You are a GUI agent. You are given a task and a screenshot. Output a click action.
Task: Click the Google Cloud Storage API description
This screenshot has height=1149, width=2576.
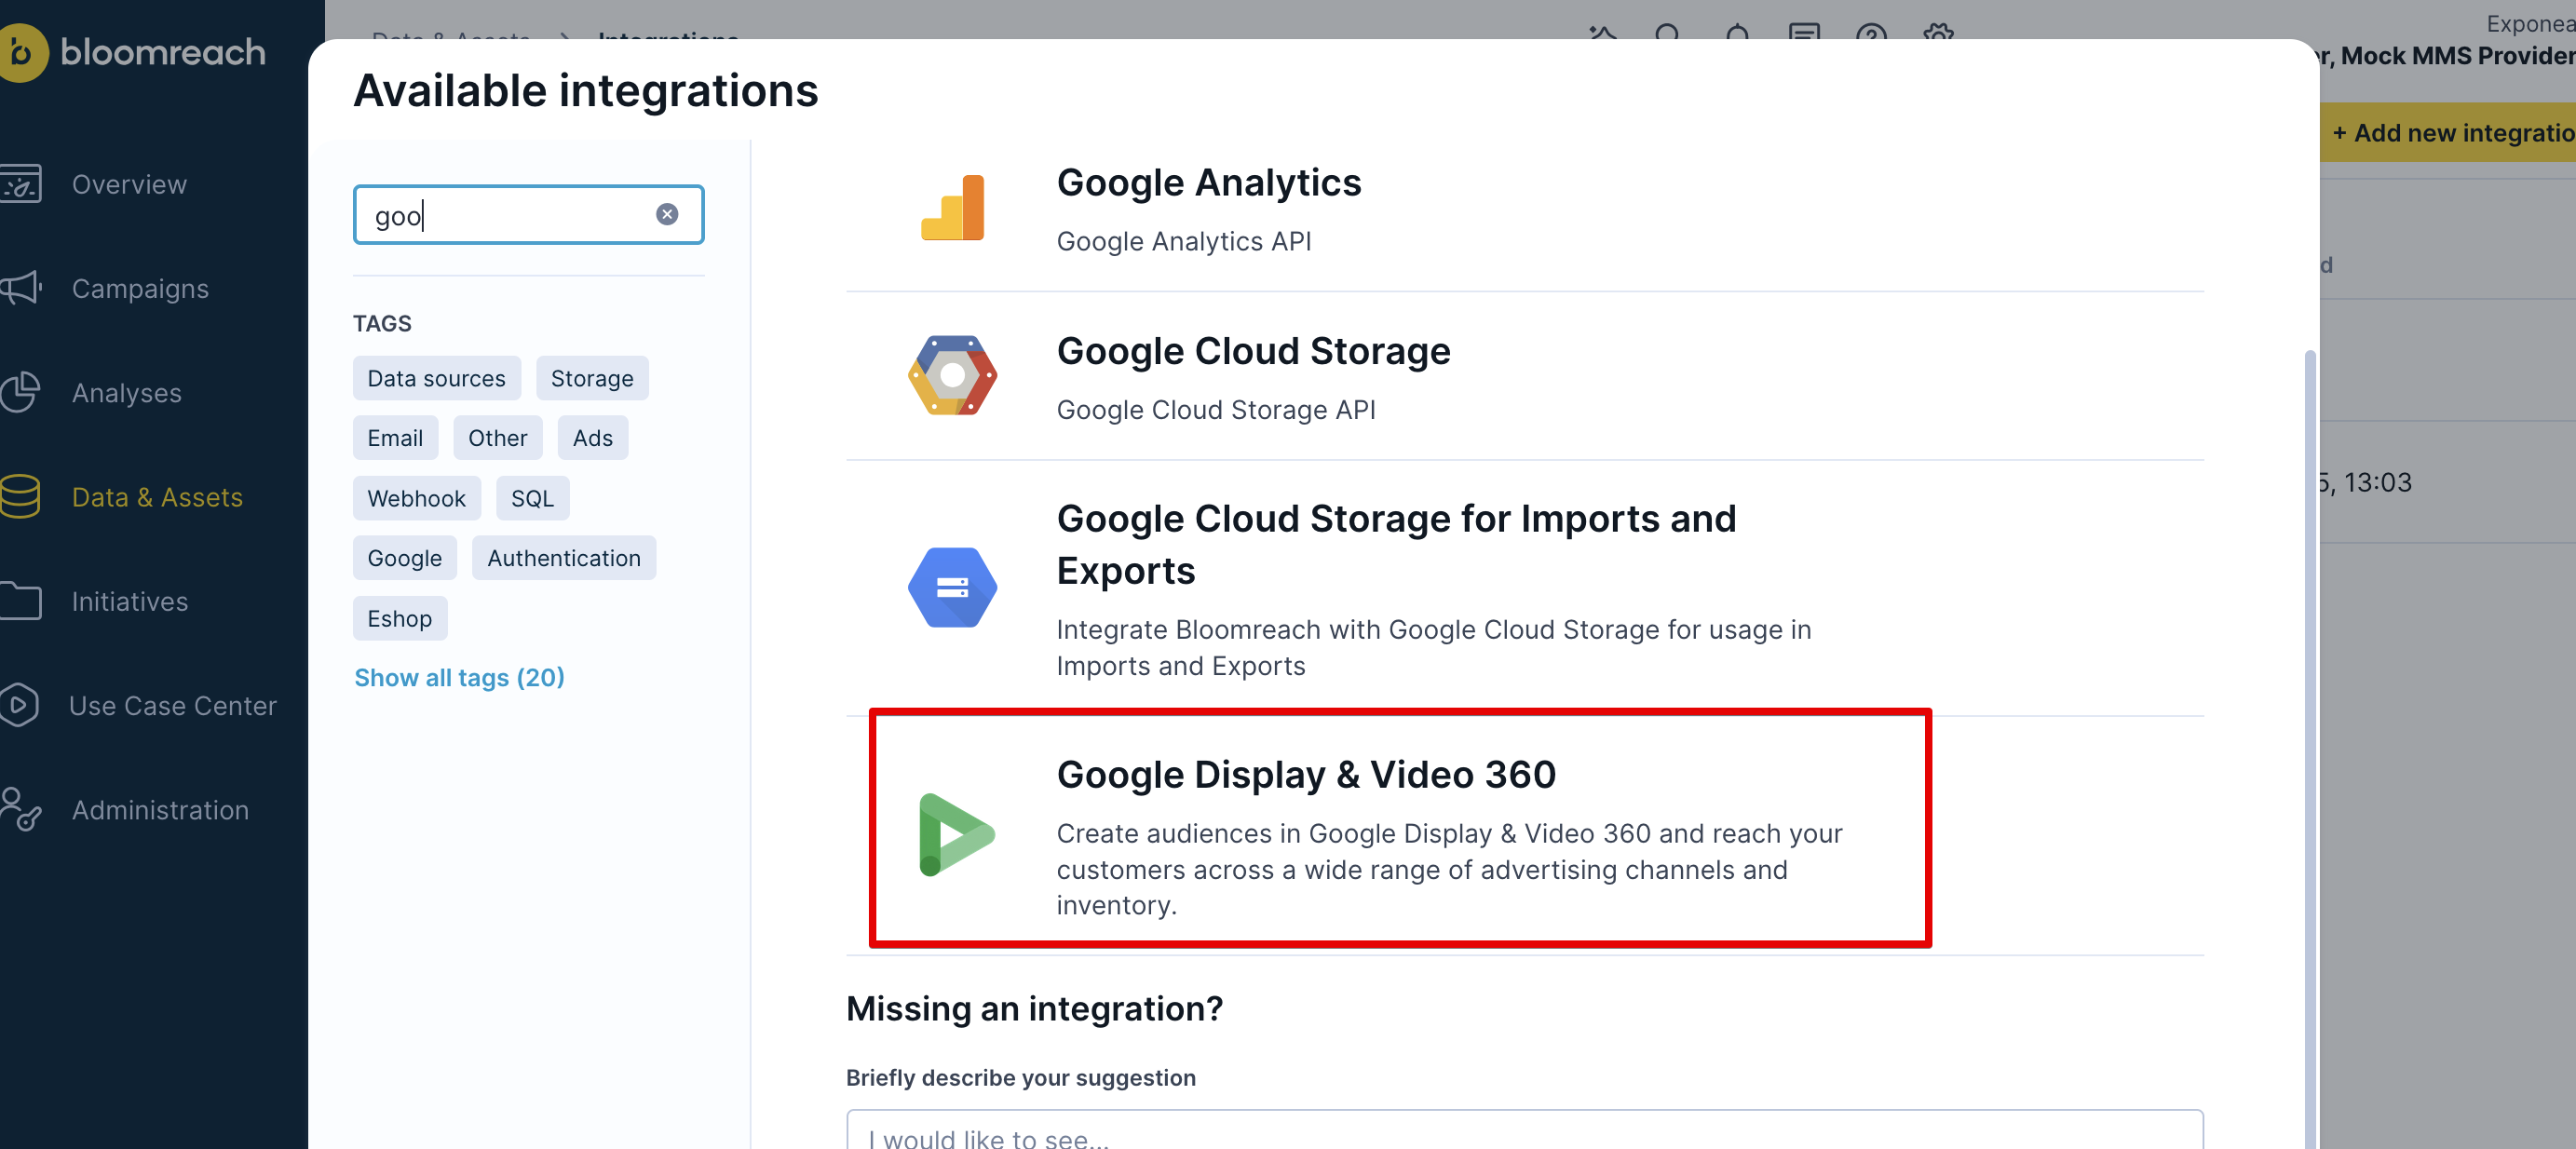tap(1216, 410)
